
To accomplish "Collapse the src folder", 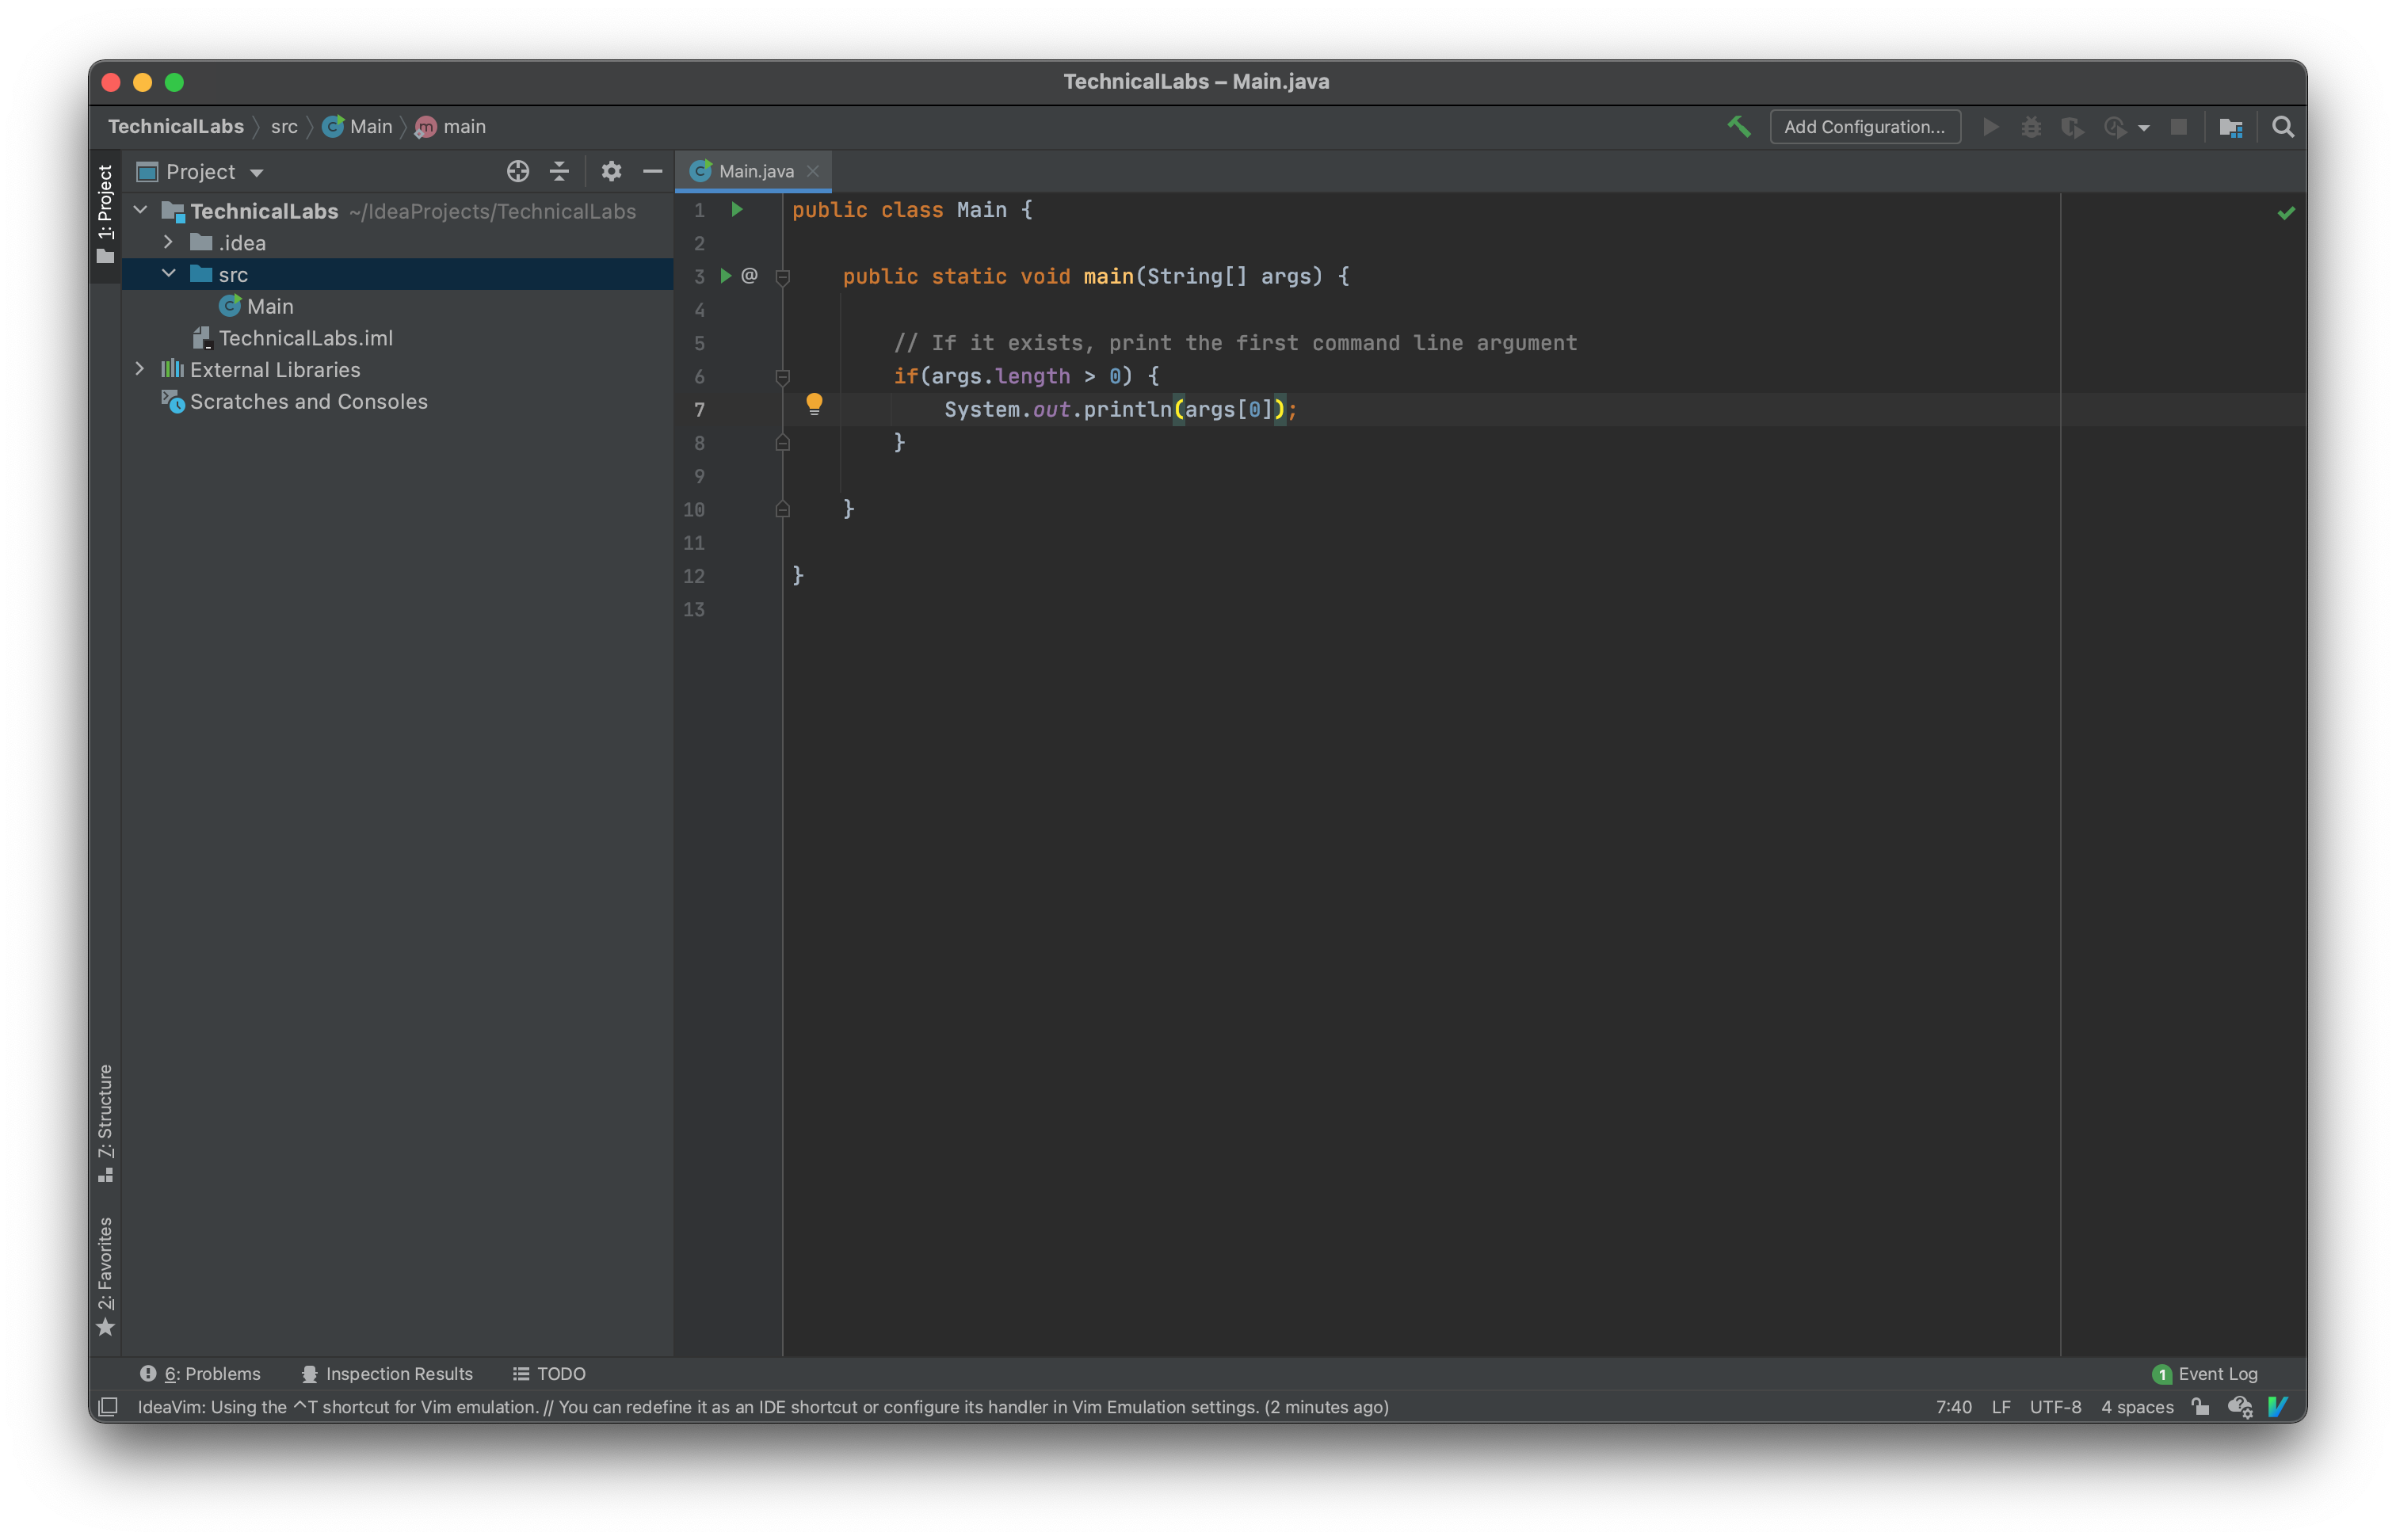I will (169, 273).
